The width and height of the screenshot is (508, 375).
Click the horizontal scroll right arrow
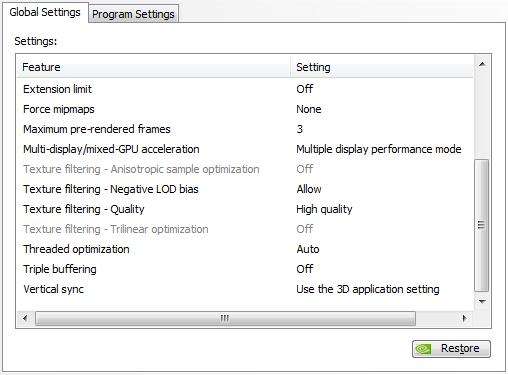pos(464,318)
